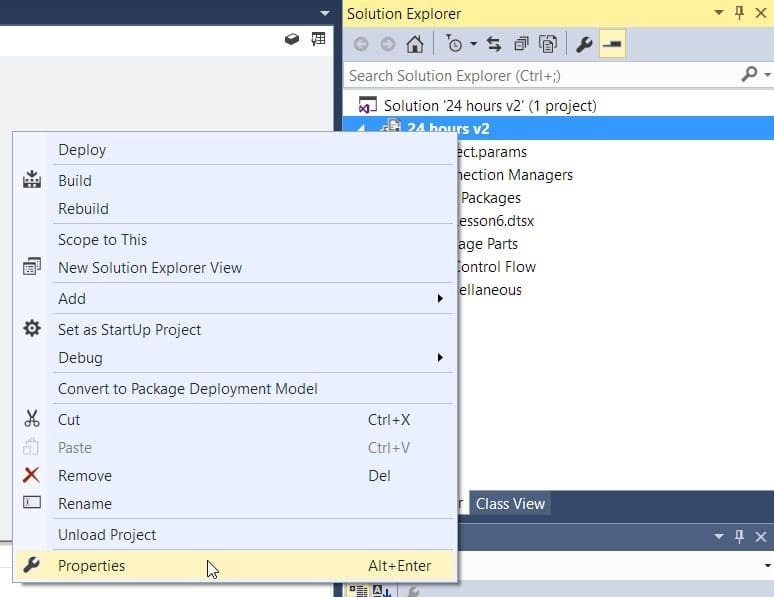
Task: Click the Categorized view icon in Properties panel
Action: pos(358,591)
